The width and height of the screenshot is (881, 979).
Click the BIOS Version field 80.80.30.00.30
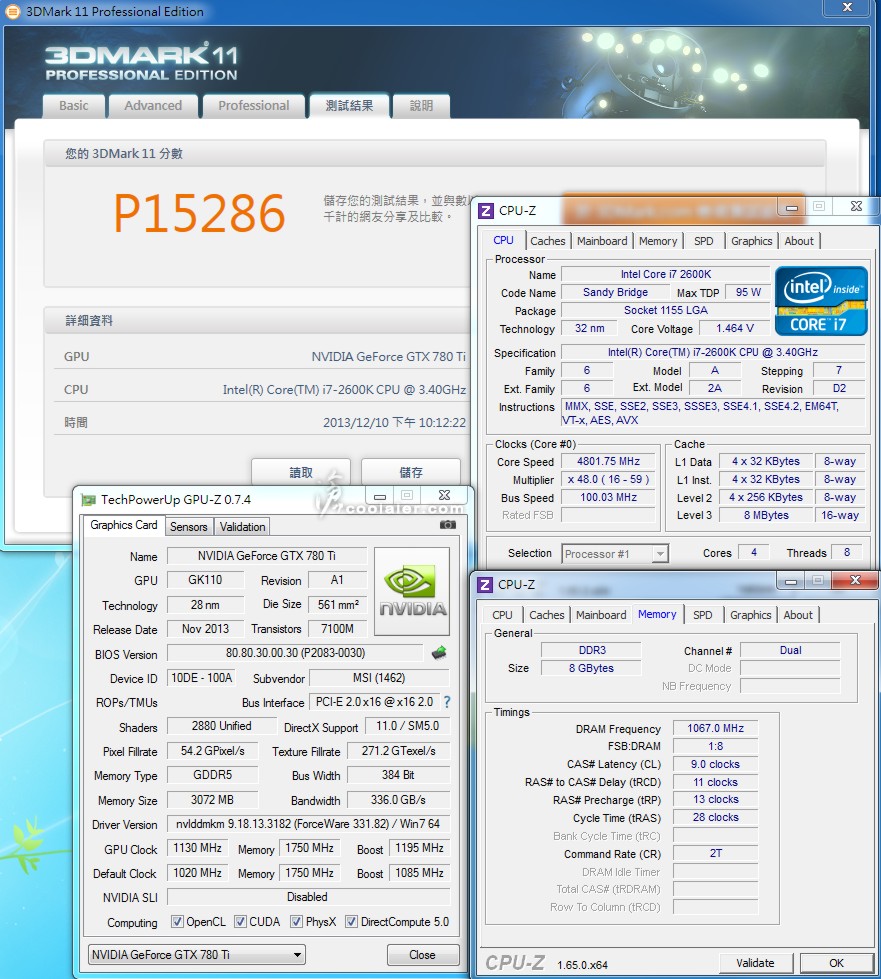coord(295,653)
